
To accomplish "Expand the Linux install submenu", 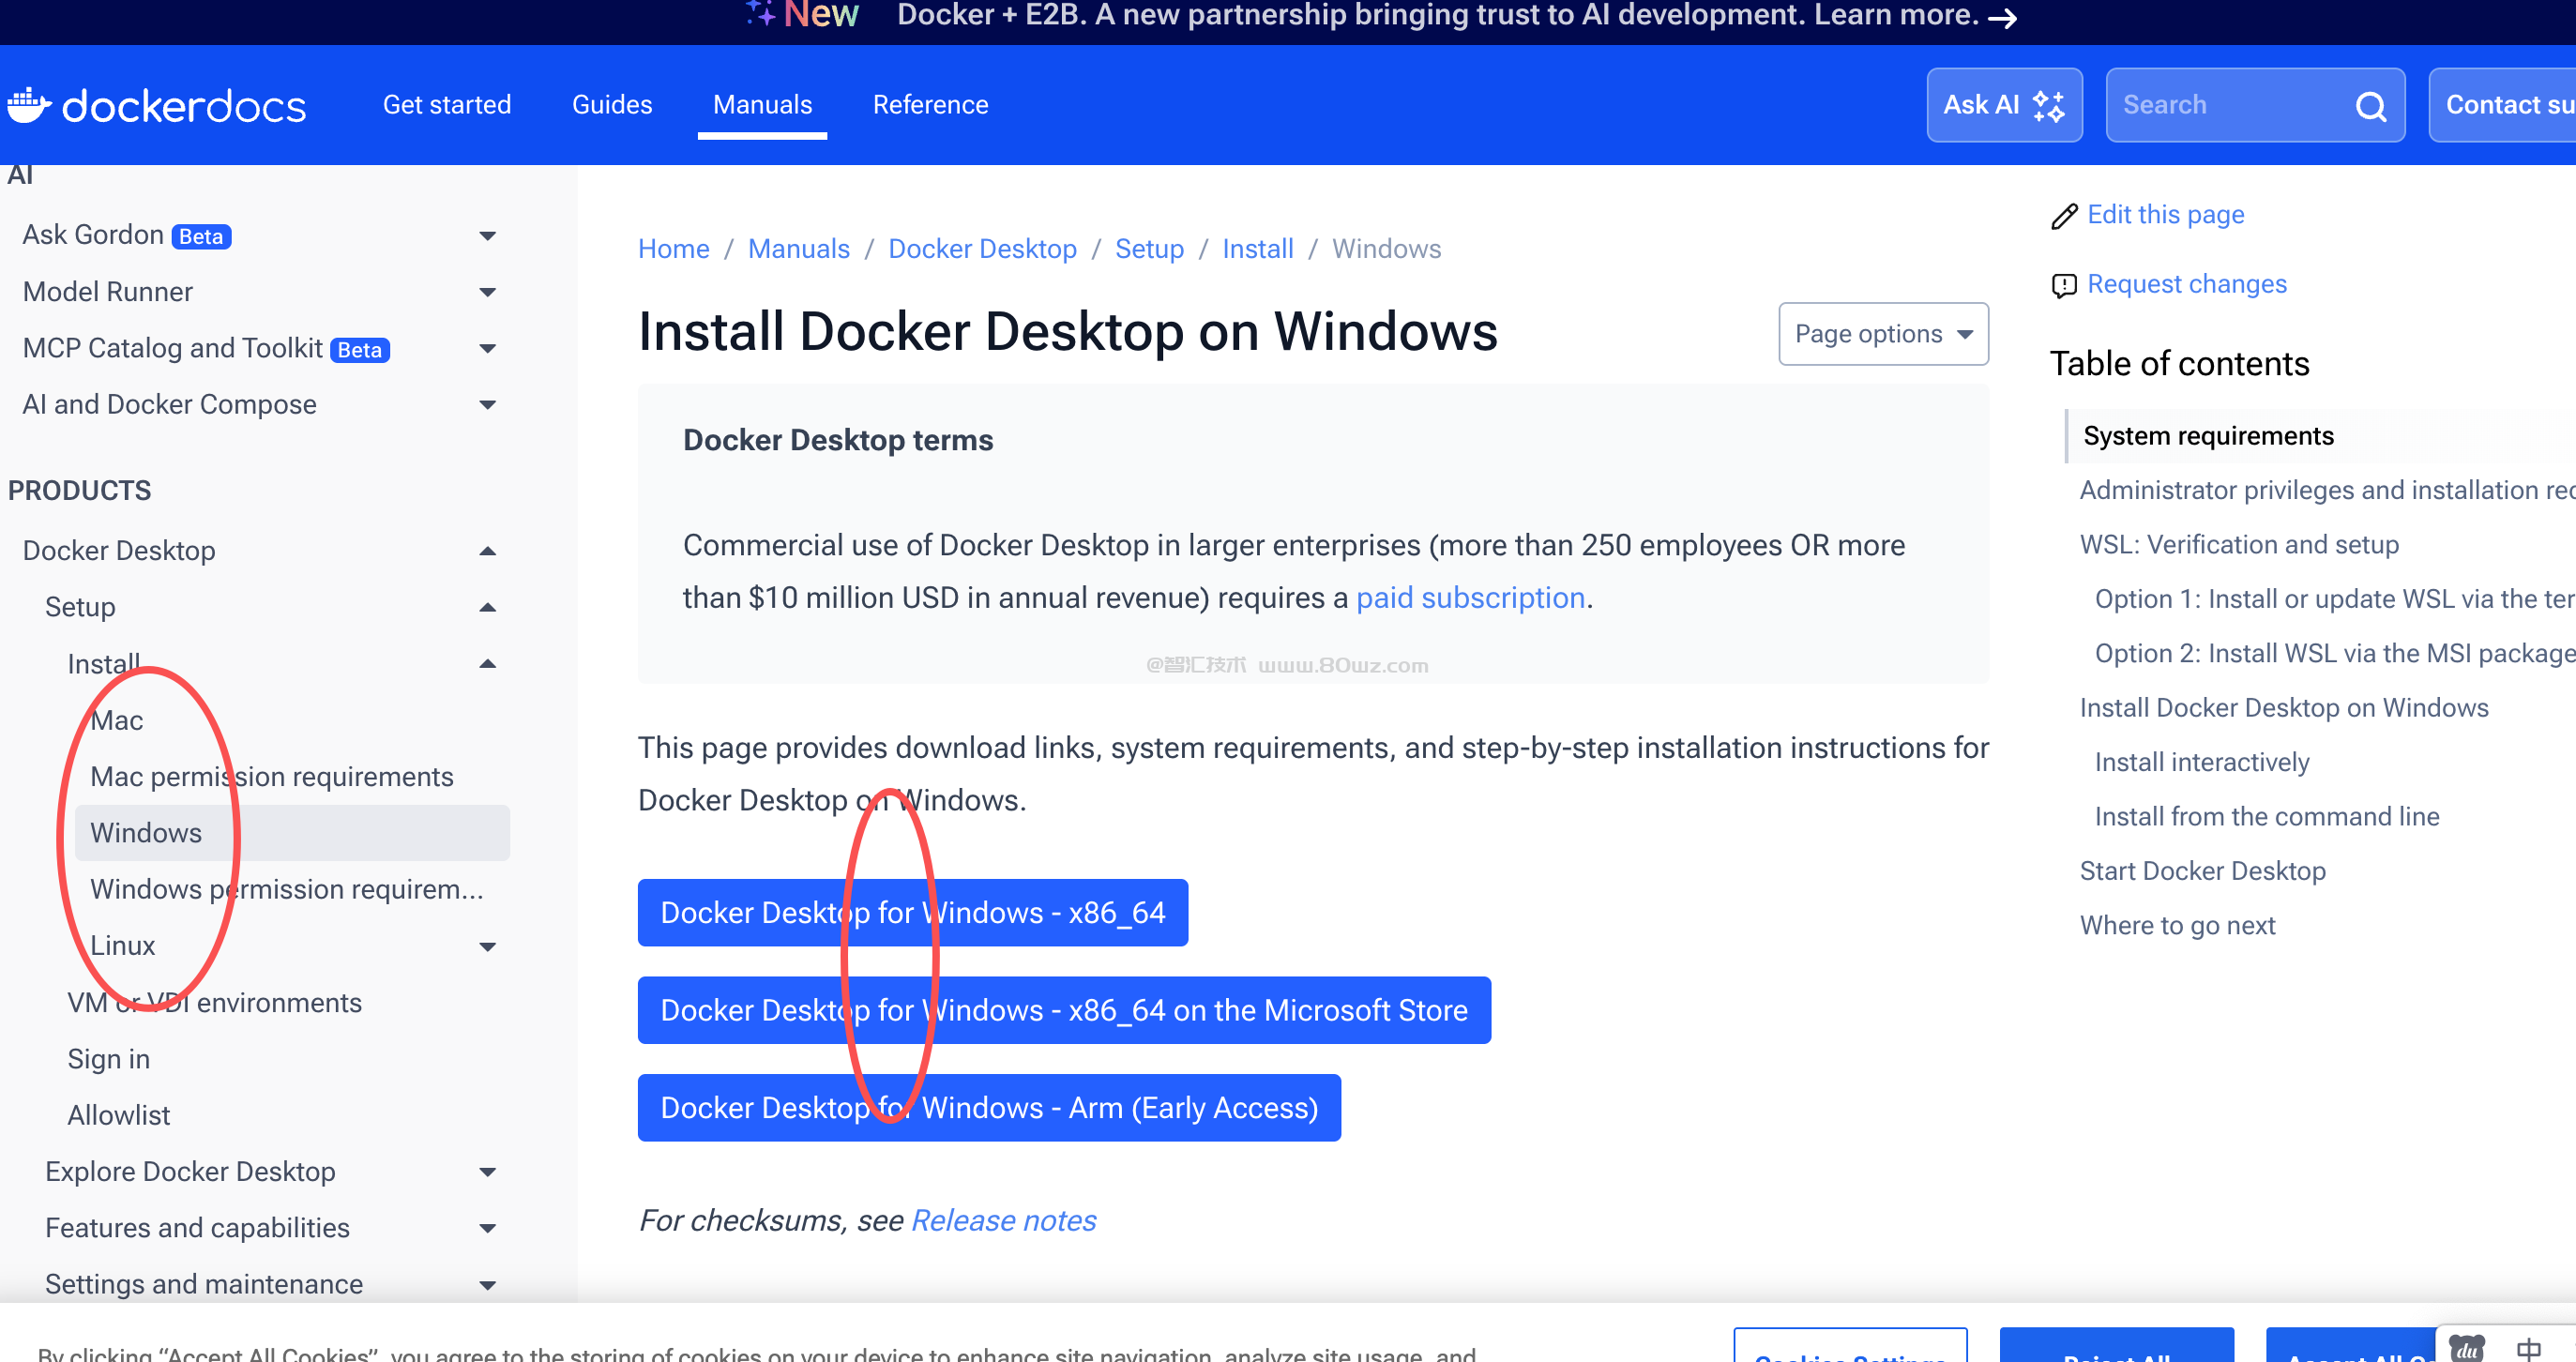I will pos(487,946).
